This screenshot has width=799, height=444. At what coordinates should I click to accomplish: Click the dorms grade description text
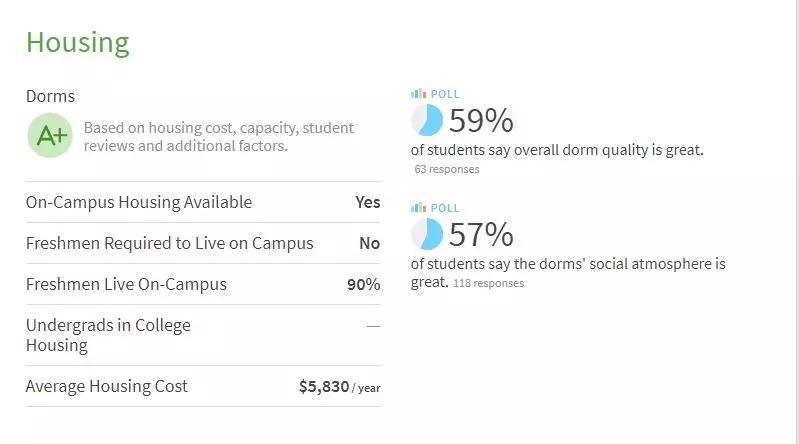pyautogui.click(x=218, y=137)
